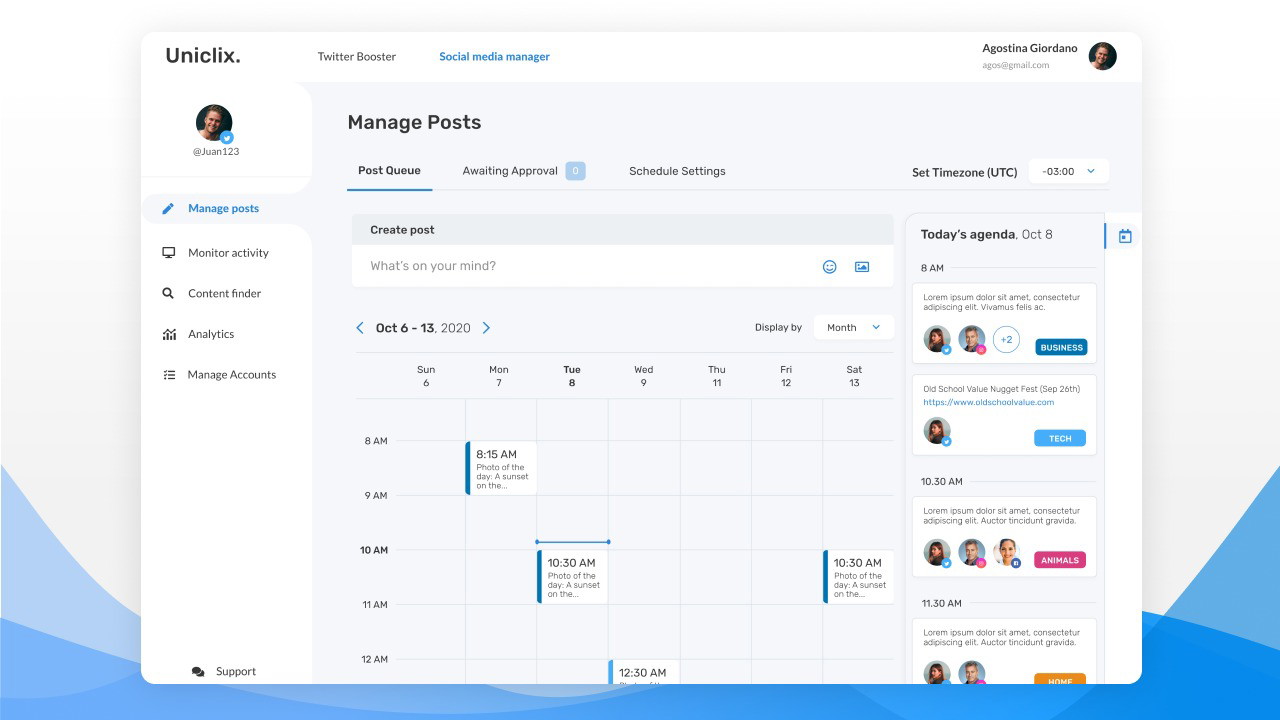Viewport: 1280px width, 720px height.
Task: Switch to the Awaiting Approval tab
Action: (x=510, y=171)
